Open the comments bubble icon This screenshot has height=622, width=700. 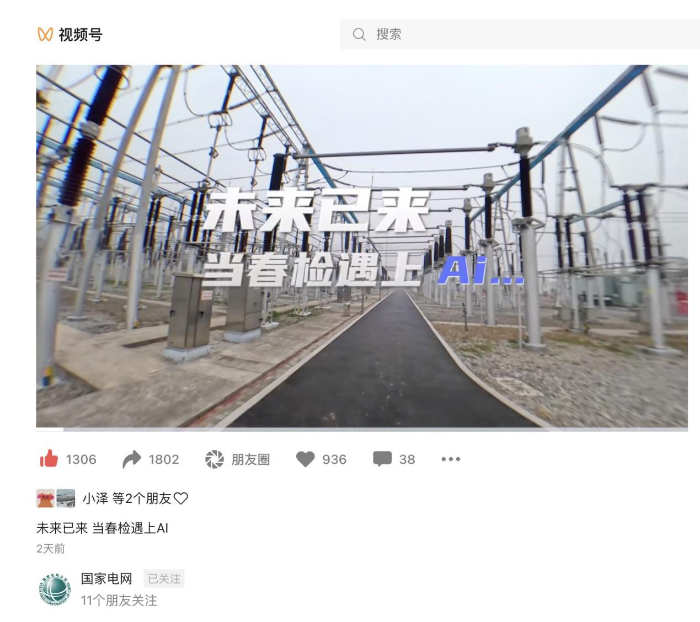click(x=382, y=459)
